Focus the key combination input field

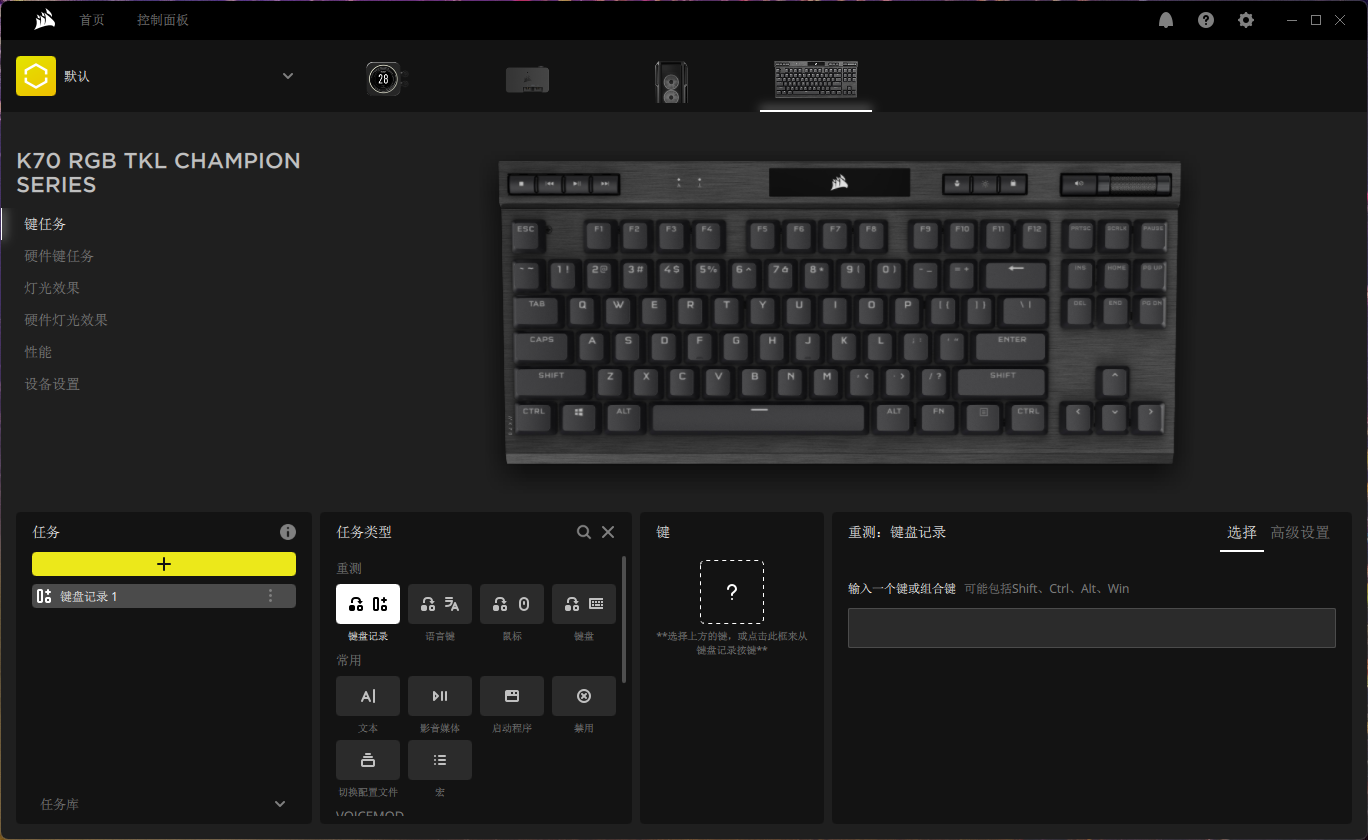coord(1092,628)
